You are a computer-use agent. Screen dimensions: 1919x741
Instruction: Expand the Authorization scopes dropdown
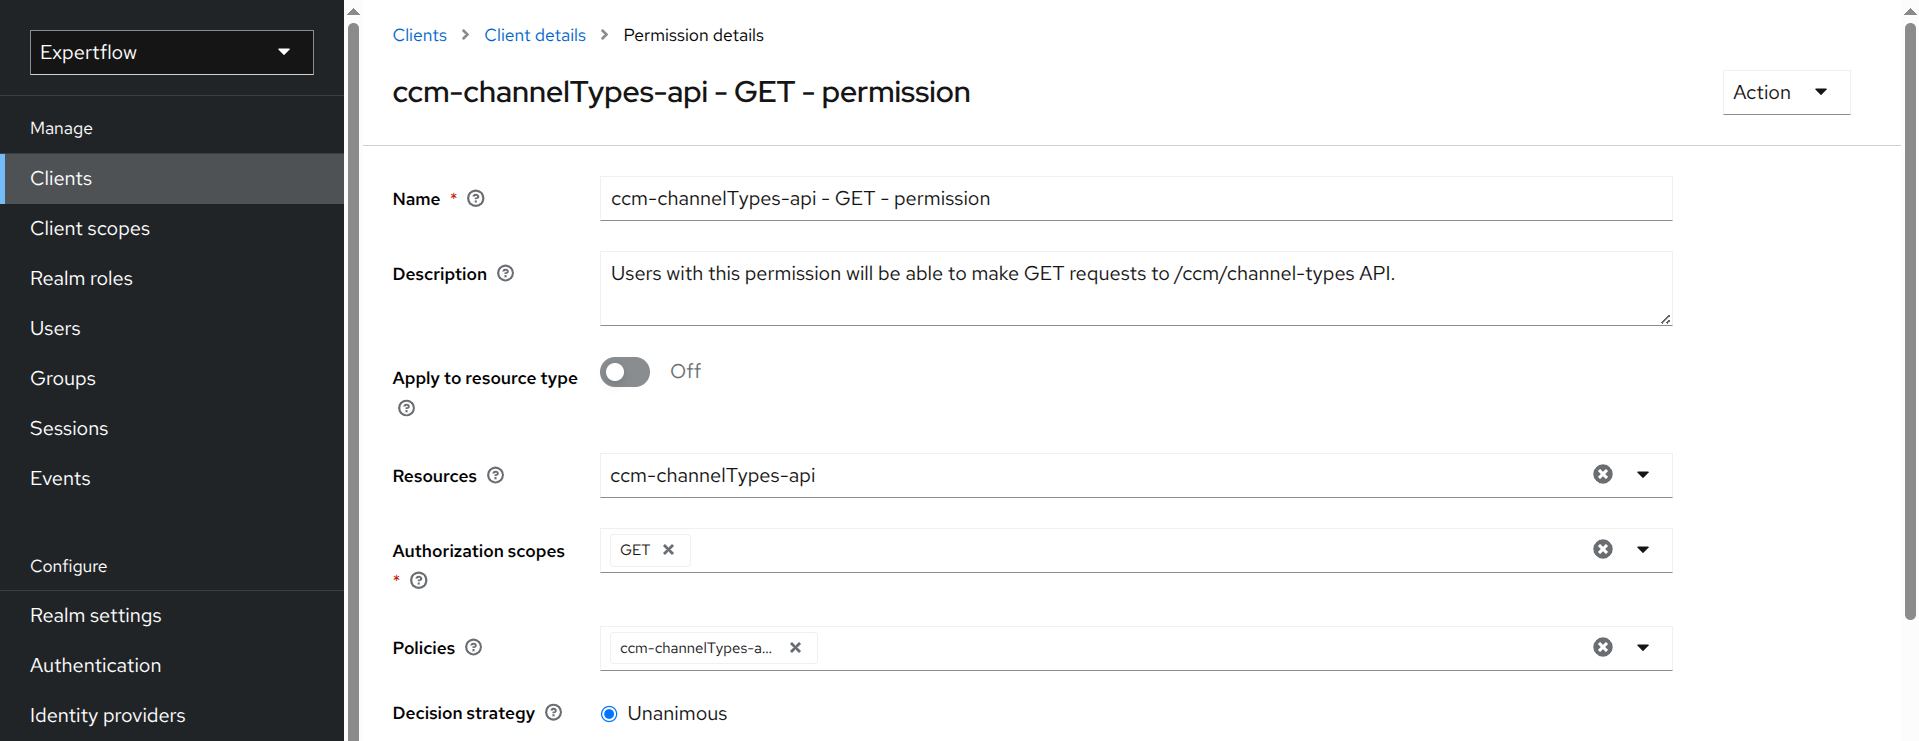(1643, 549)
